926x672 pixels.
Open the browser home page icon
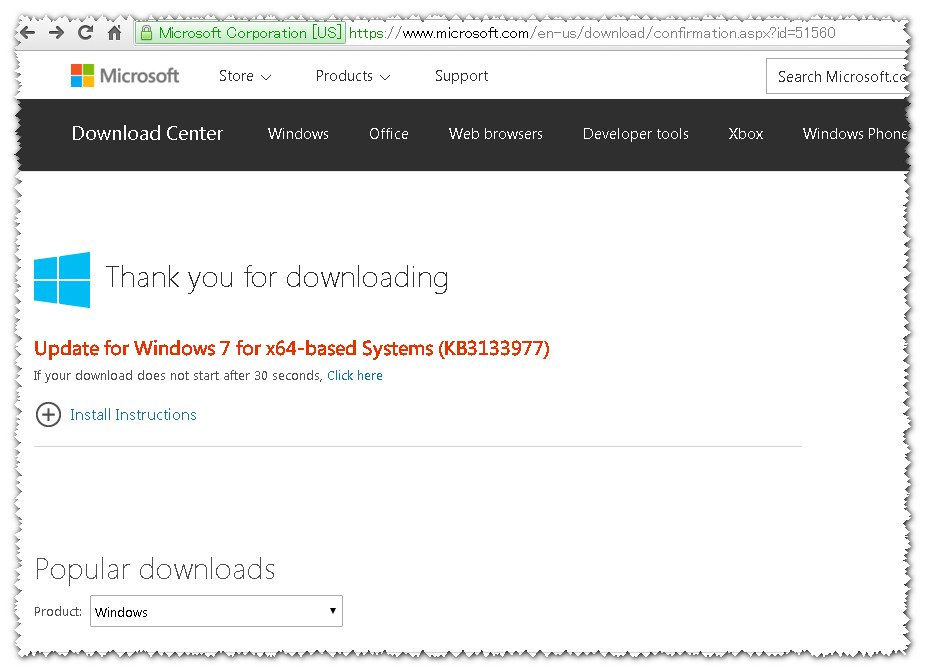click(x=115, y=32)
